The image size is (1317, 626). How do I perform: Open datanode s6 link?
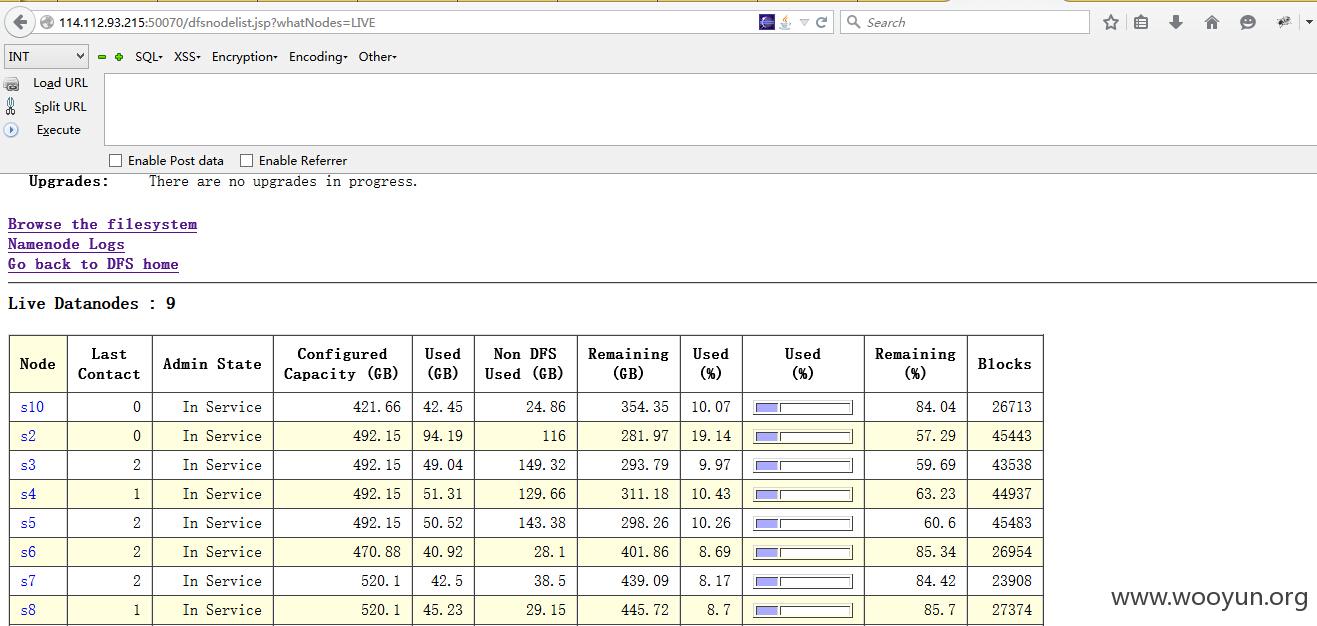28,552
